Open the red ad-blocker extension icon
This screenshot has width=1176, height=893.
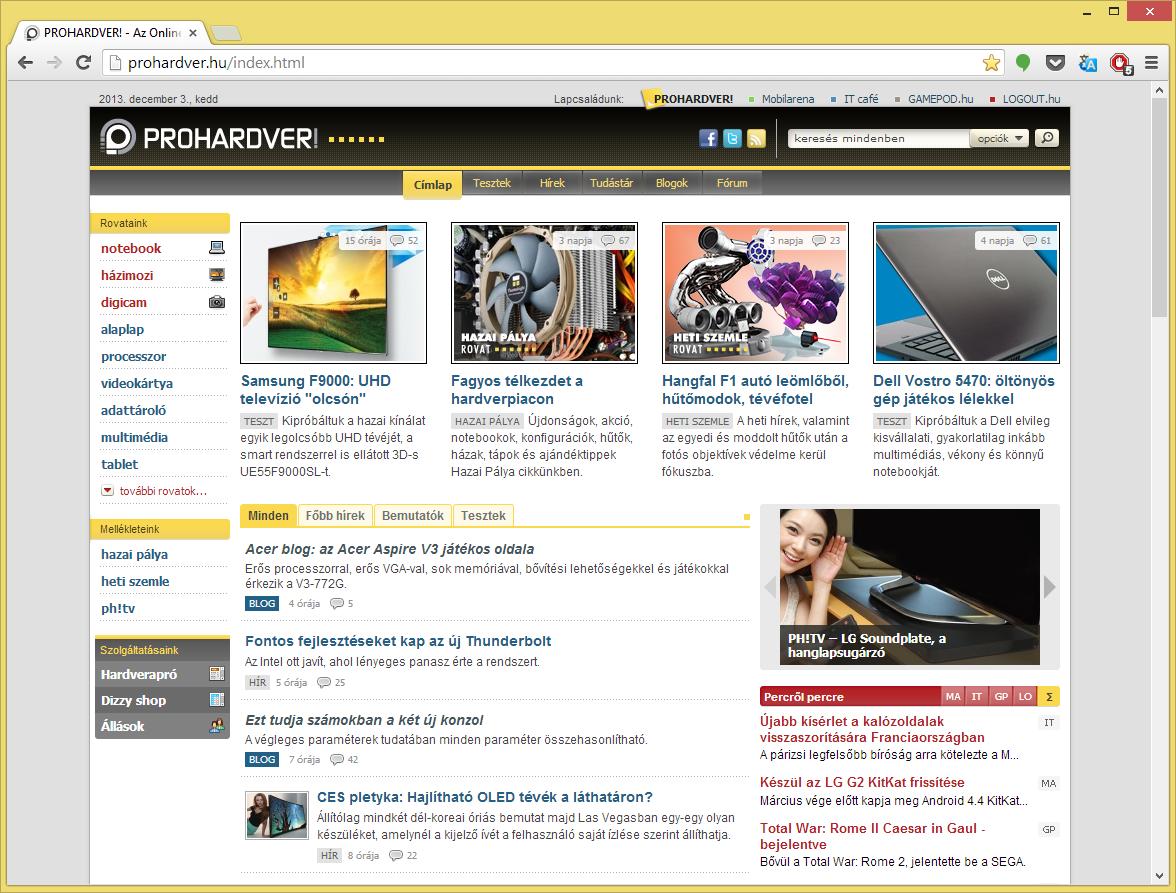(1120, 63)
